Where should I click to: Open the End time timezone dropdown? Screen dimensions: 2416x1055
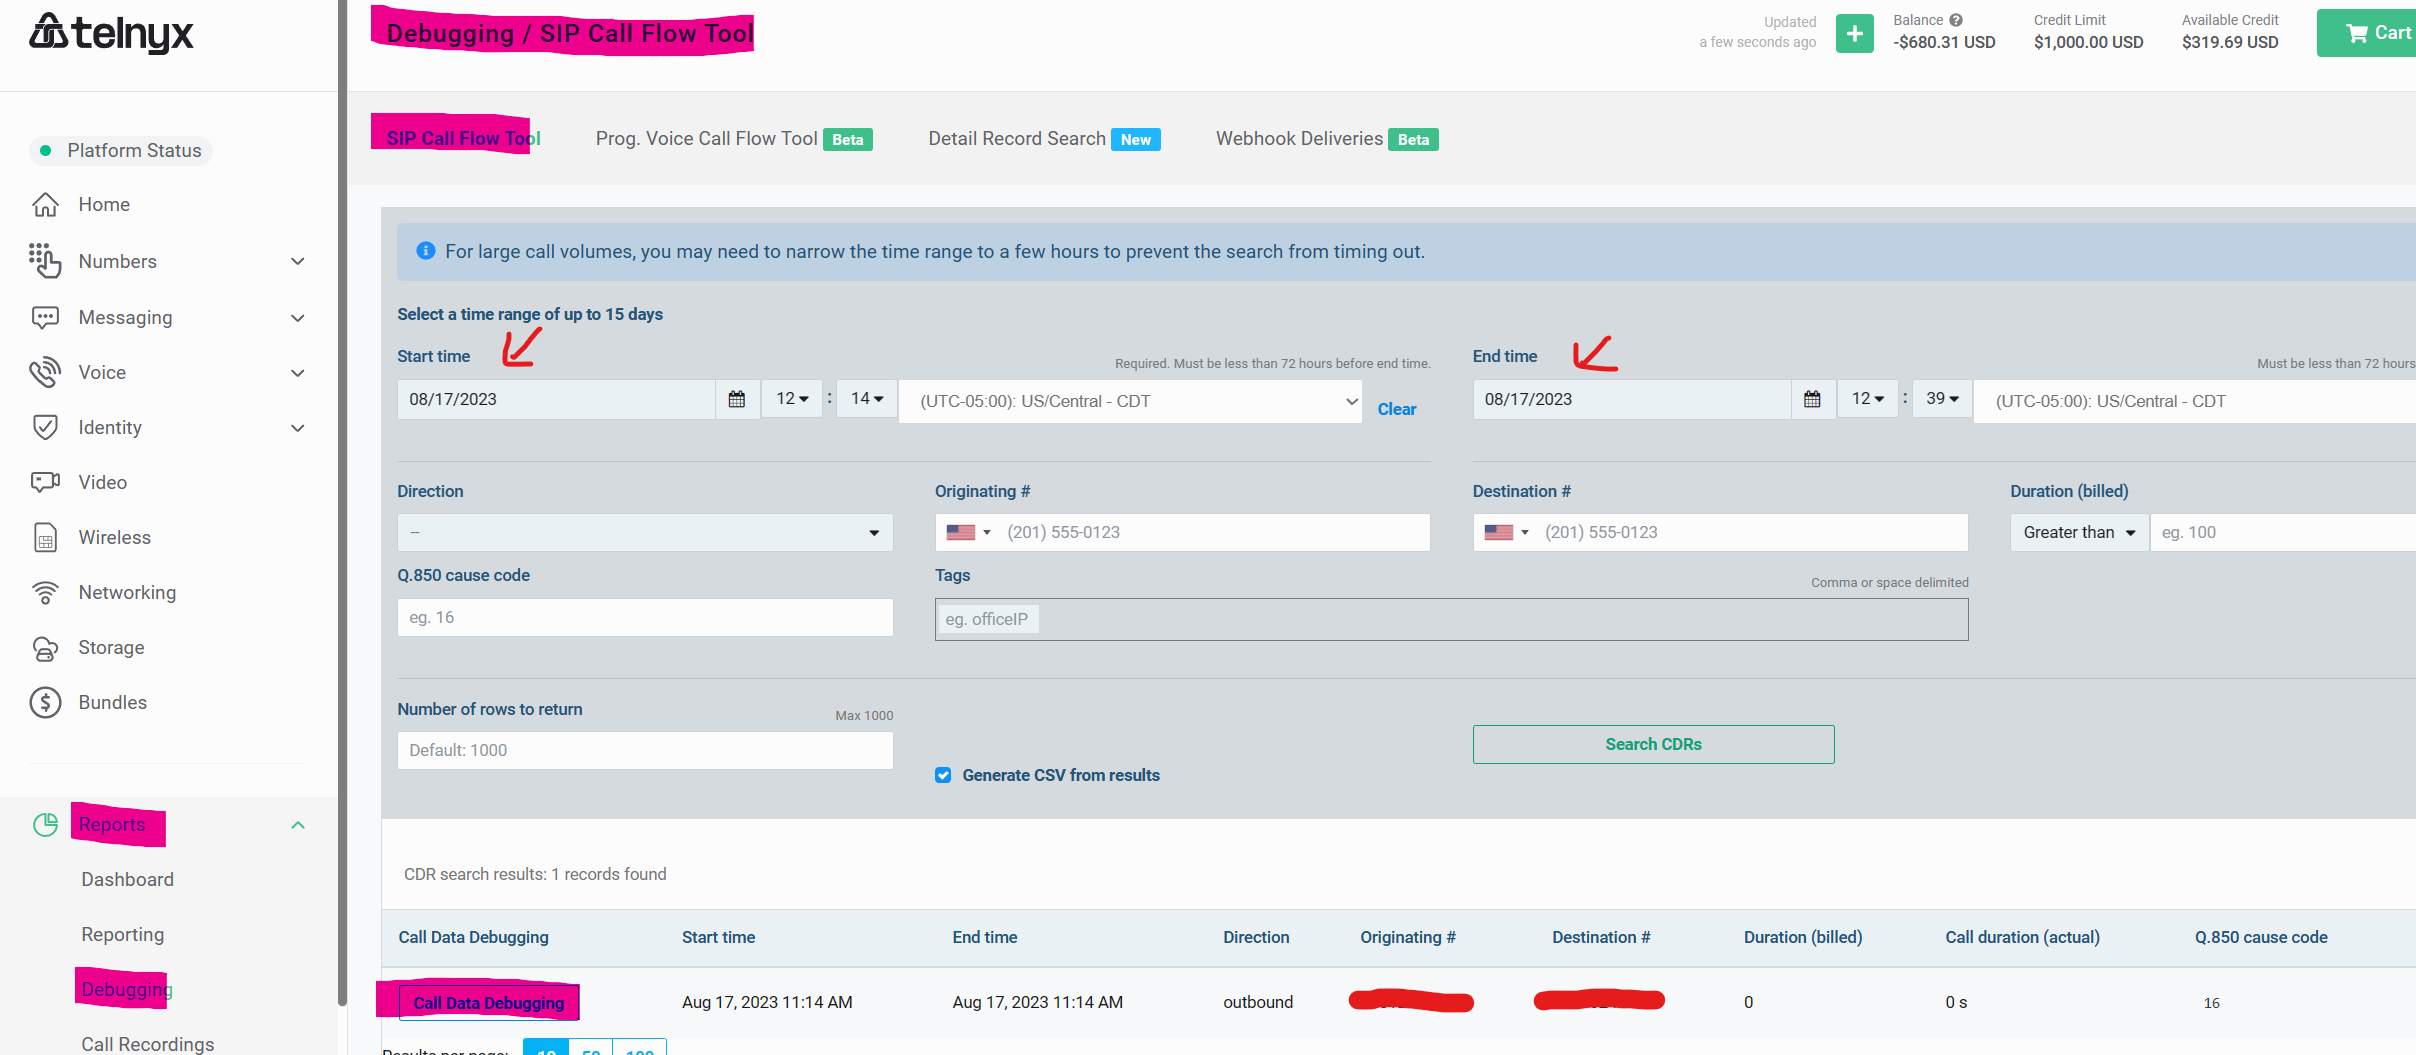click(2195, 401)
